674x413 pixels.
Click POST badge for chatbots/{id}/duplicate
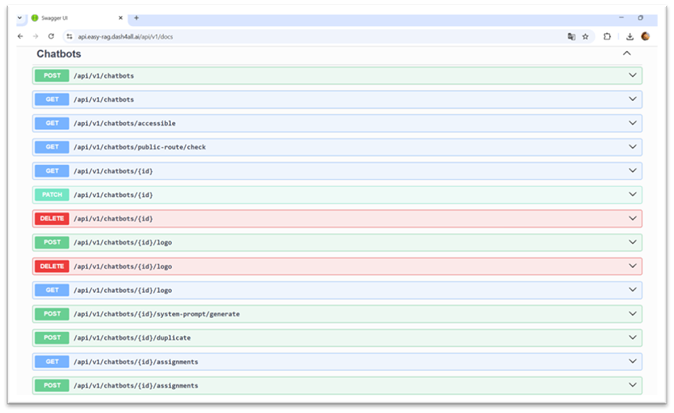click(52, 338)
